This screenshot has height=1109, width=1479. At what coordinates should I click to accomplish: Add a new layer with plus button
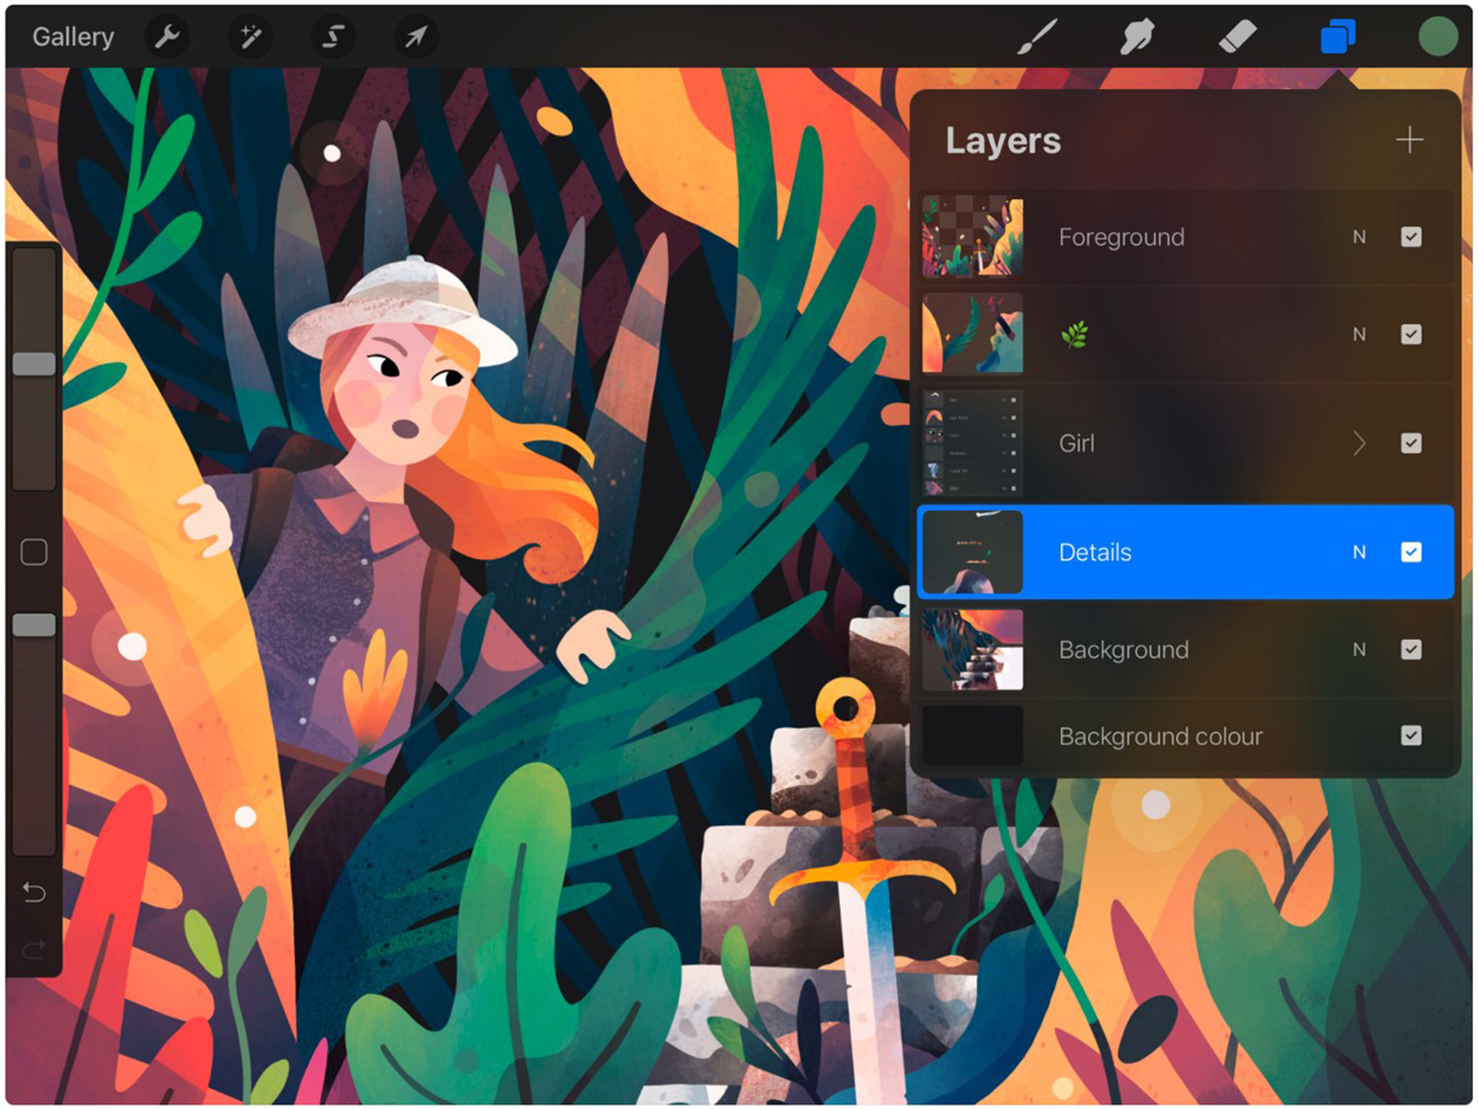tap(1409, 140)
